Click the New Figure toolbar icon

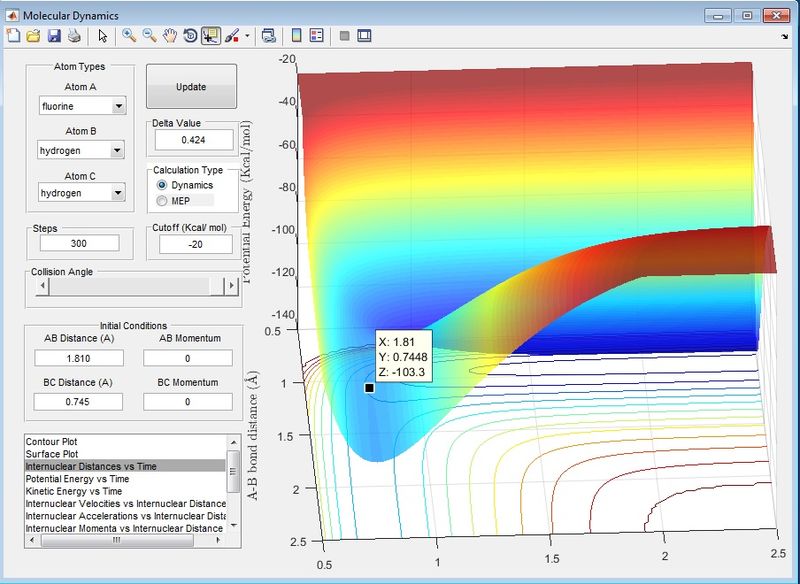coord(13,36)
